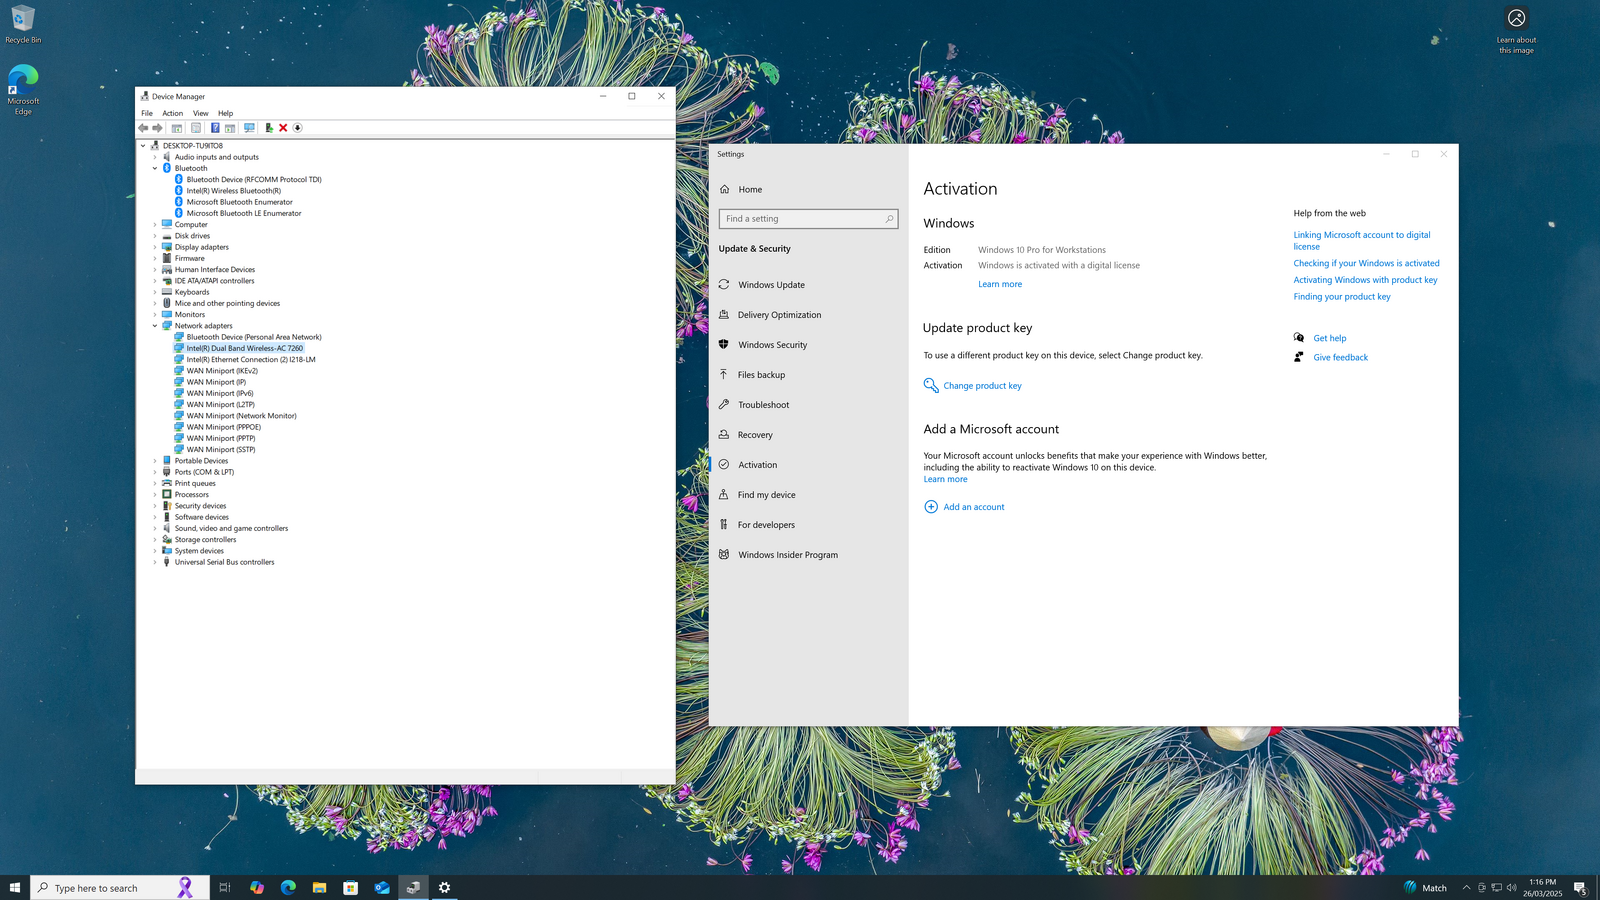Click the Uninstall device red X icon
The height and width of the screenshot is (900, 1600).
point(283,128)
